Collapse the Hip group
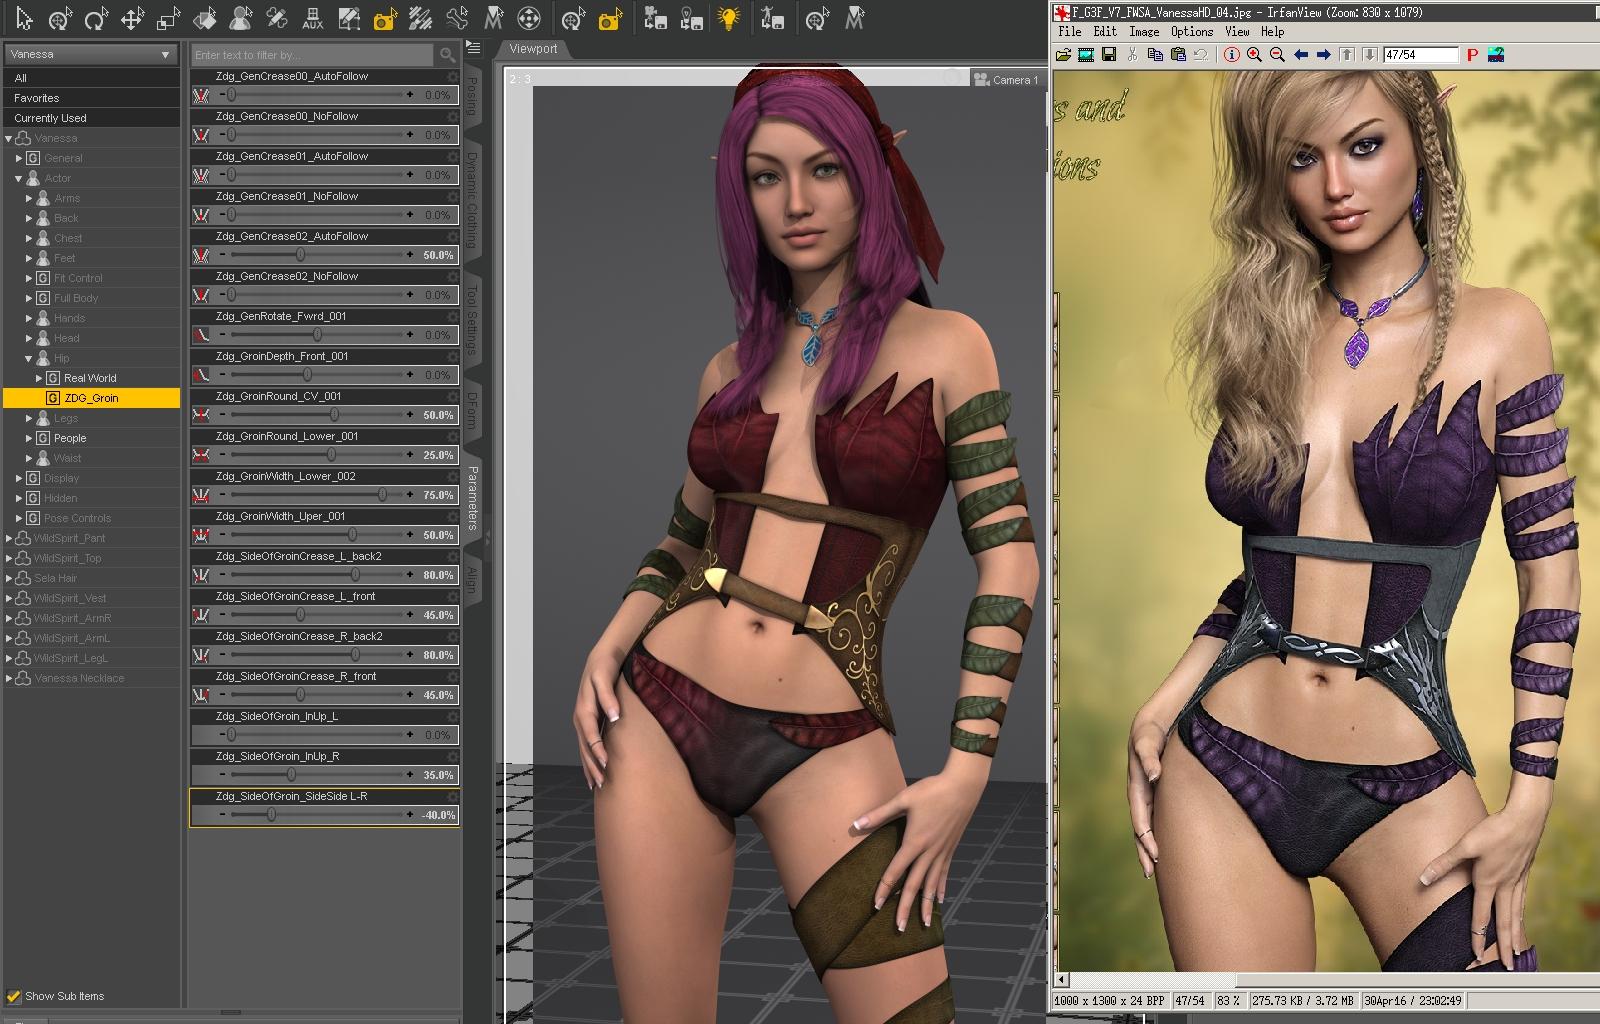 29,358
